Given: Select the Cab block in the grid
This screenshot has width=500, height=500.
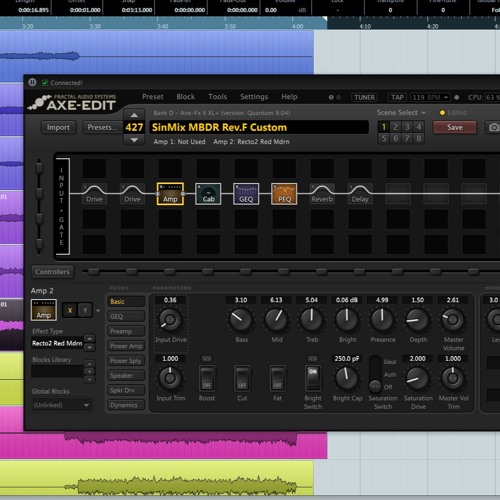Looking at the screenshot, I should click(208, 194).
